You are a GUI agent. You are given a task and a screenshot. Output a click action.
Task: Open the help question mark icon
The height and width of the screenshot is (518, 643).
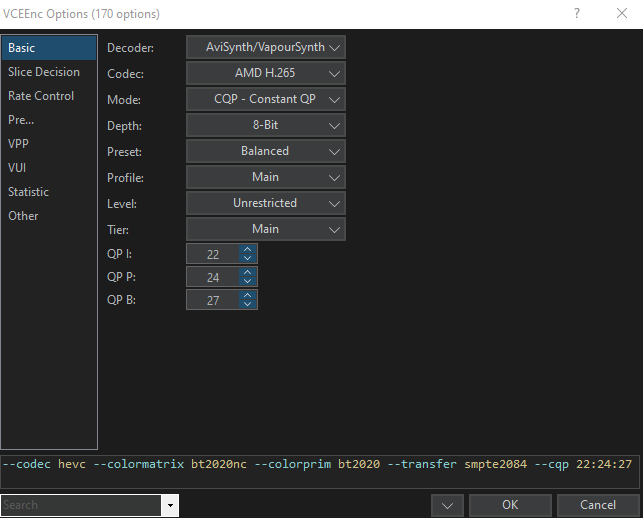pos(577,14)
